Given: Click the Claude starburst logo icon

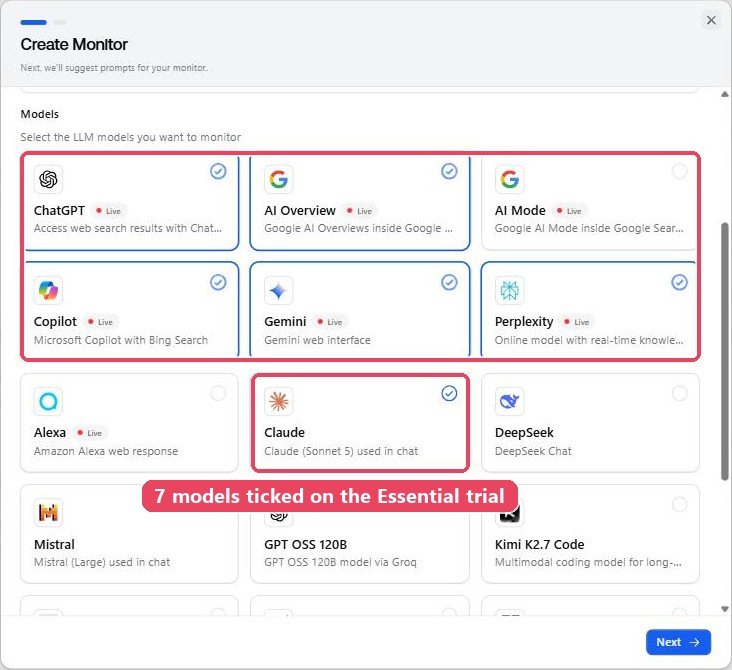Looking at the screenshot, I should tap(279, 402).
